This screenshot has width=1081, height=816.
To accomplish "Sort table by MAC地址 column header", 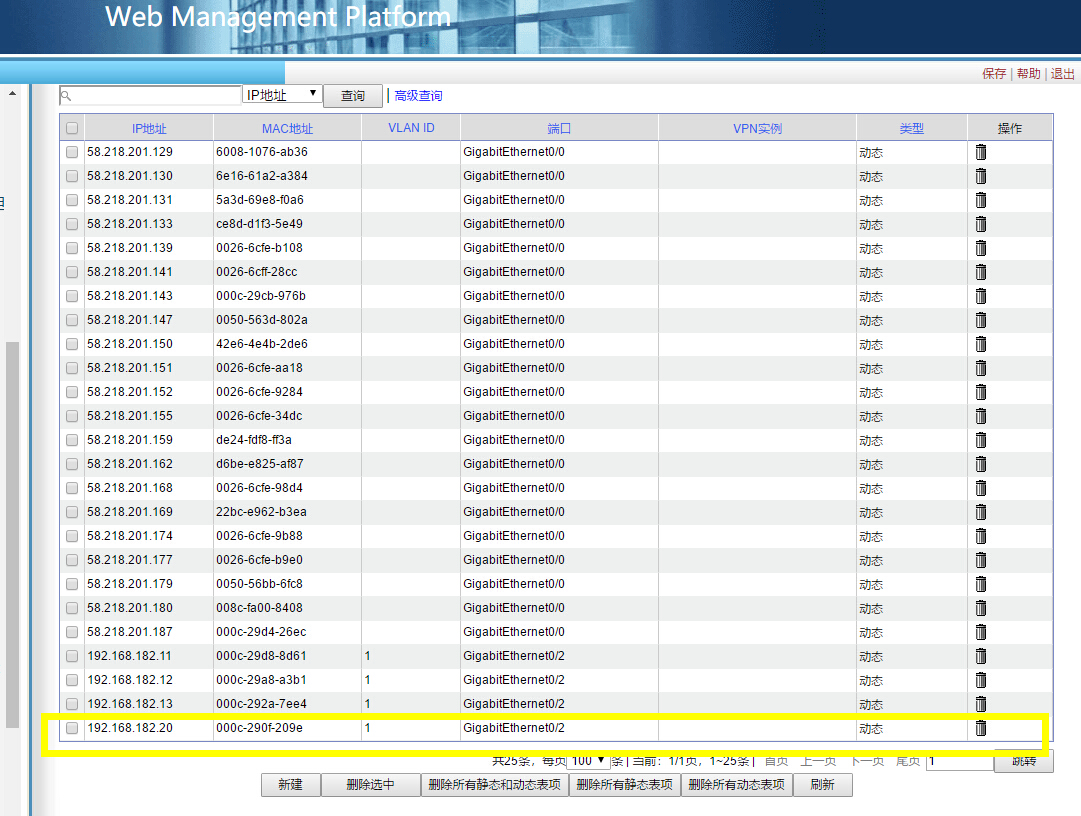I will tap(287, 128).
